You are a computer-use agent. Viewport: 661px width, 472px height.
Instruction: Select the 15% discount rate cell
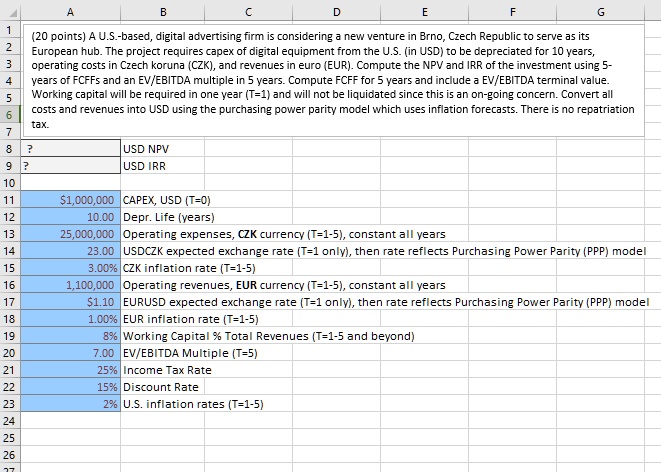coord(71,387)
